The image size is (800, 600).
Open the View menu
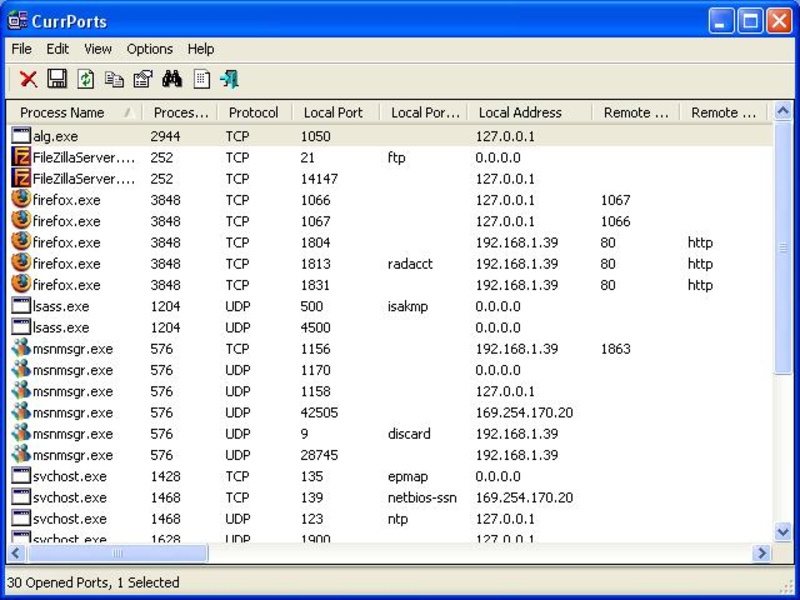(x=98, y=49)
